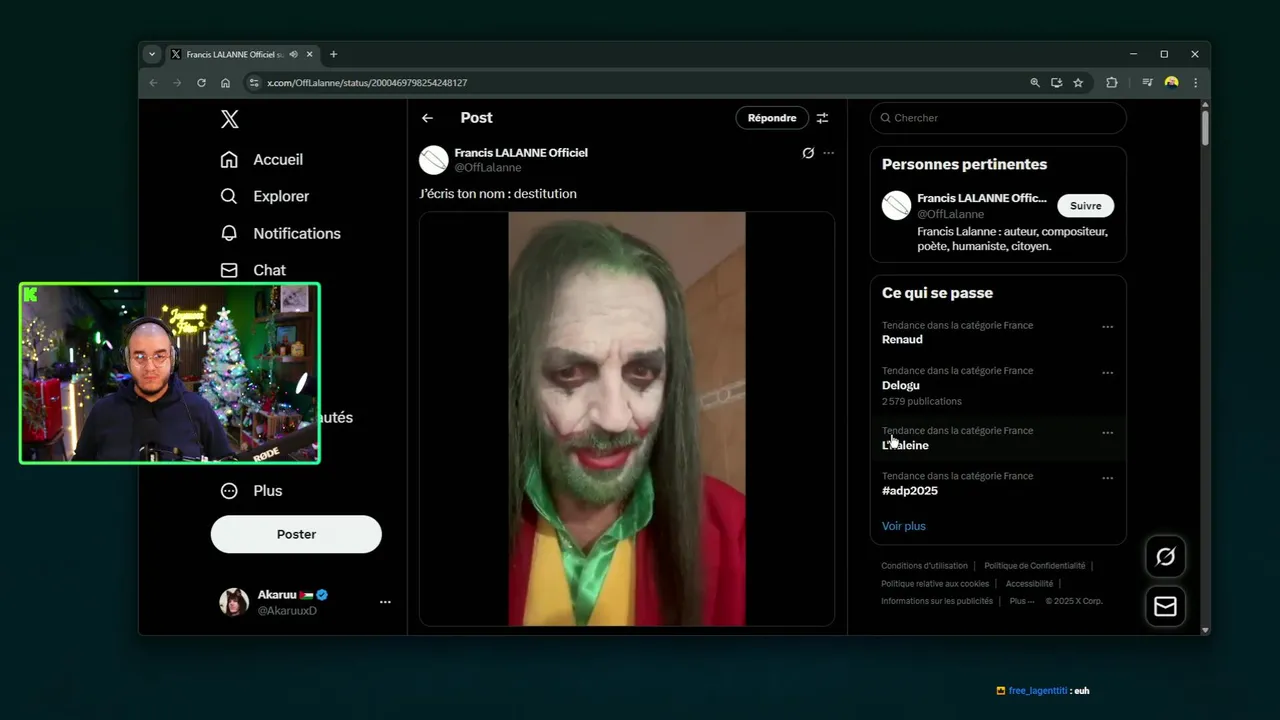Image resolution: width=1280 pixels, height=720 pixels.
Task: Open the #adp2025 trend
Action: [x=998, y=483]
